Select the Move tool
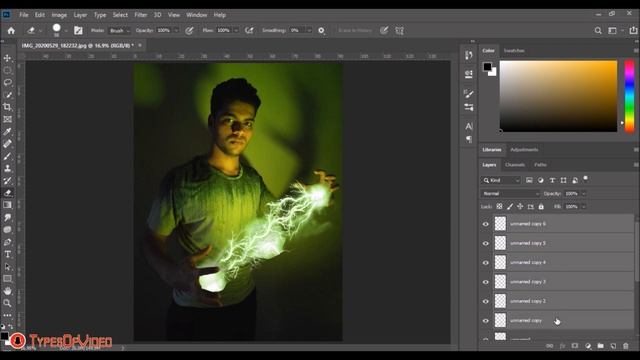Screen dimensions: 640x360 (x=7, y=58)
